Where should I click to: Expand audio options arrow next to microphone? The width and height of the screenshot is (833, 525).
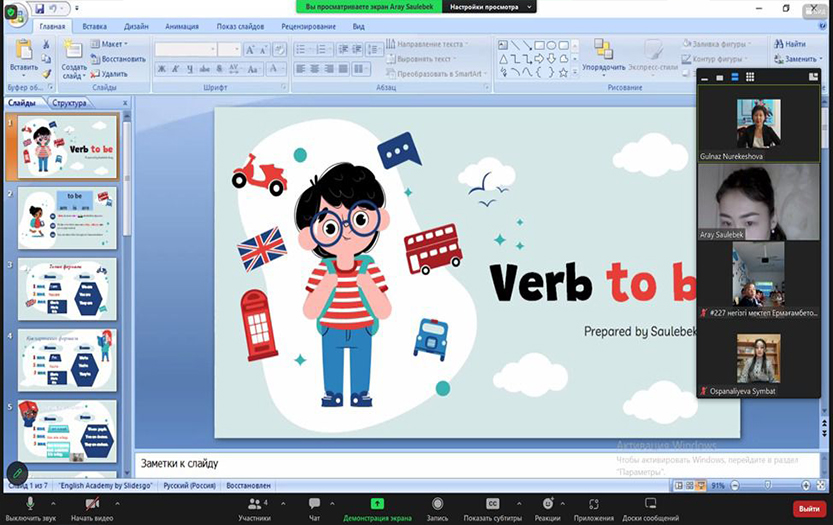coord(52,501)
